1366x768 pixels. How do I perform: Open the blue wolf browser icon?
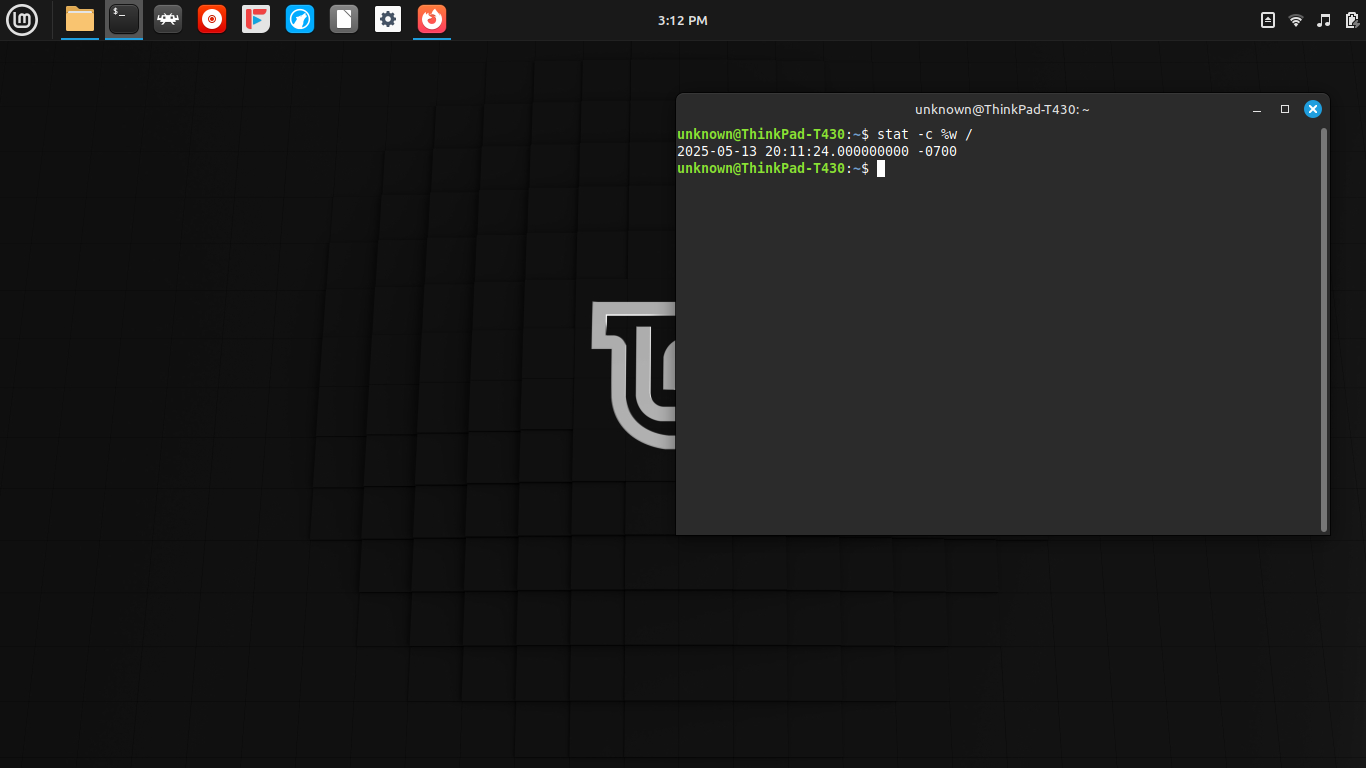300,19
